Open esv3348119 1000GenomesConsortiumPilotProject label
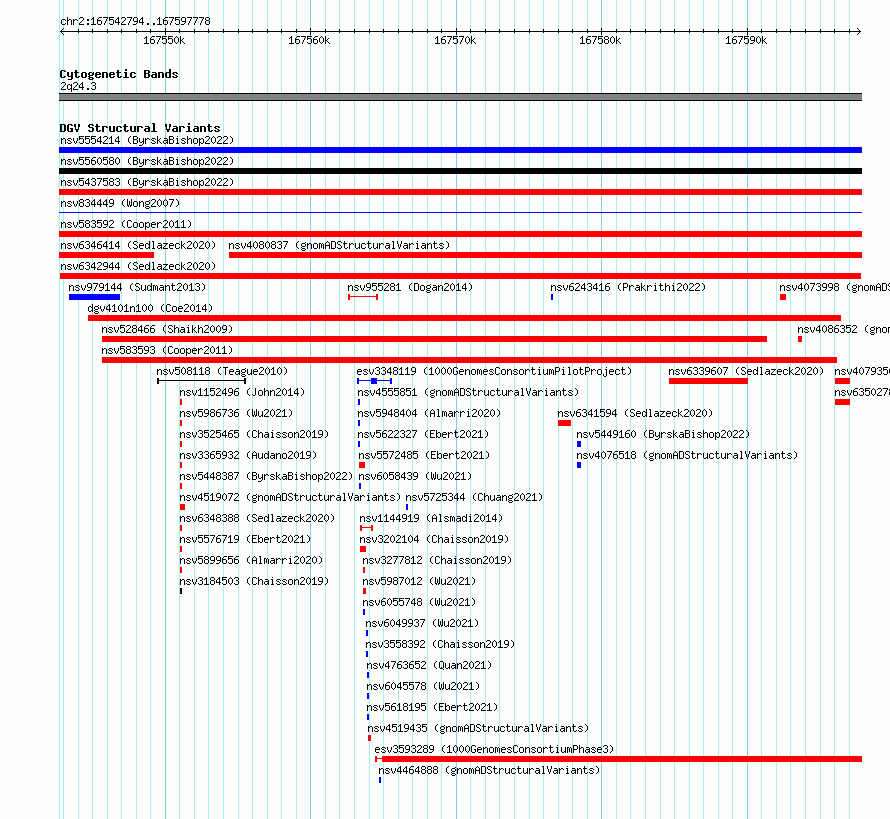 click(494, 371)
